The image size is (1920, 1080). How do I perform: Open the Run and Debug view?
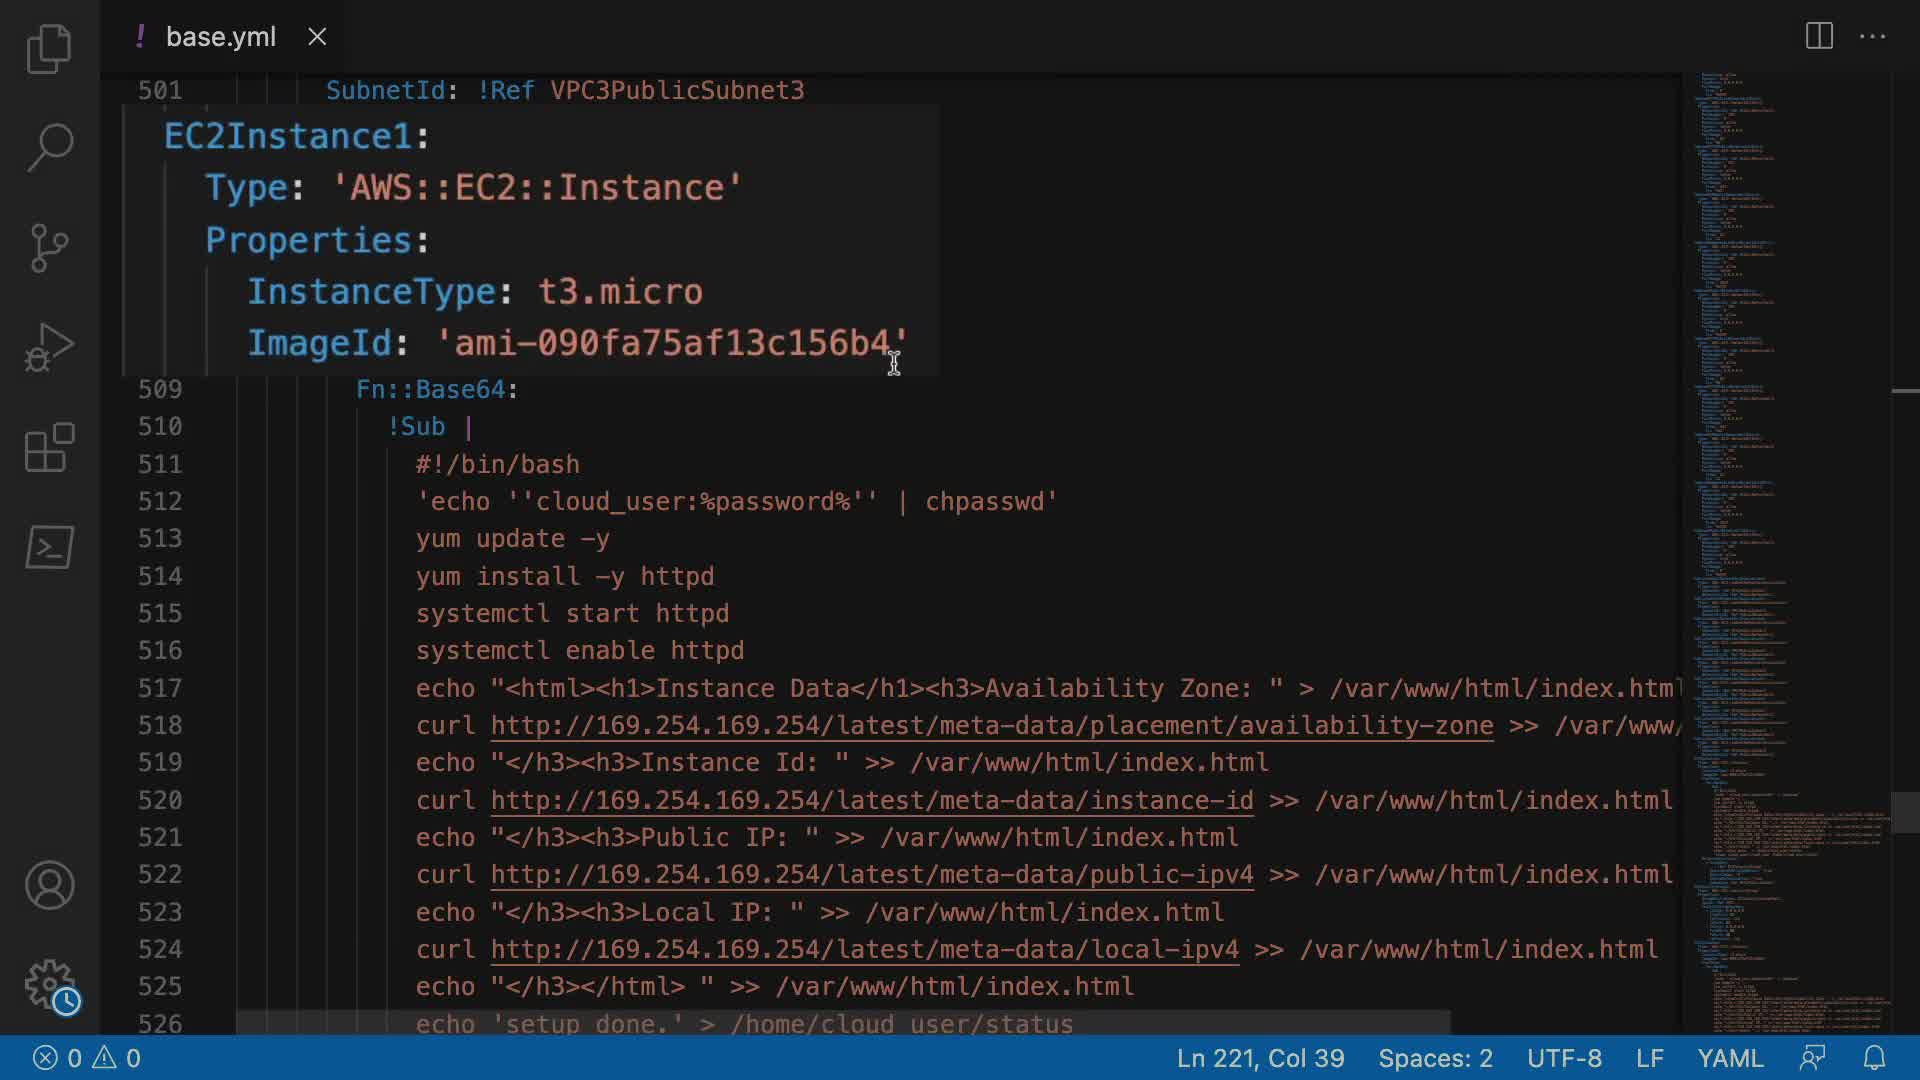49,347
